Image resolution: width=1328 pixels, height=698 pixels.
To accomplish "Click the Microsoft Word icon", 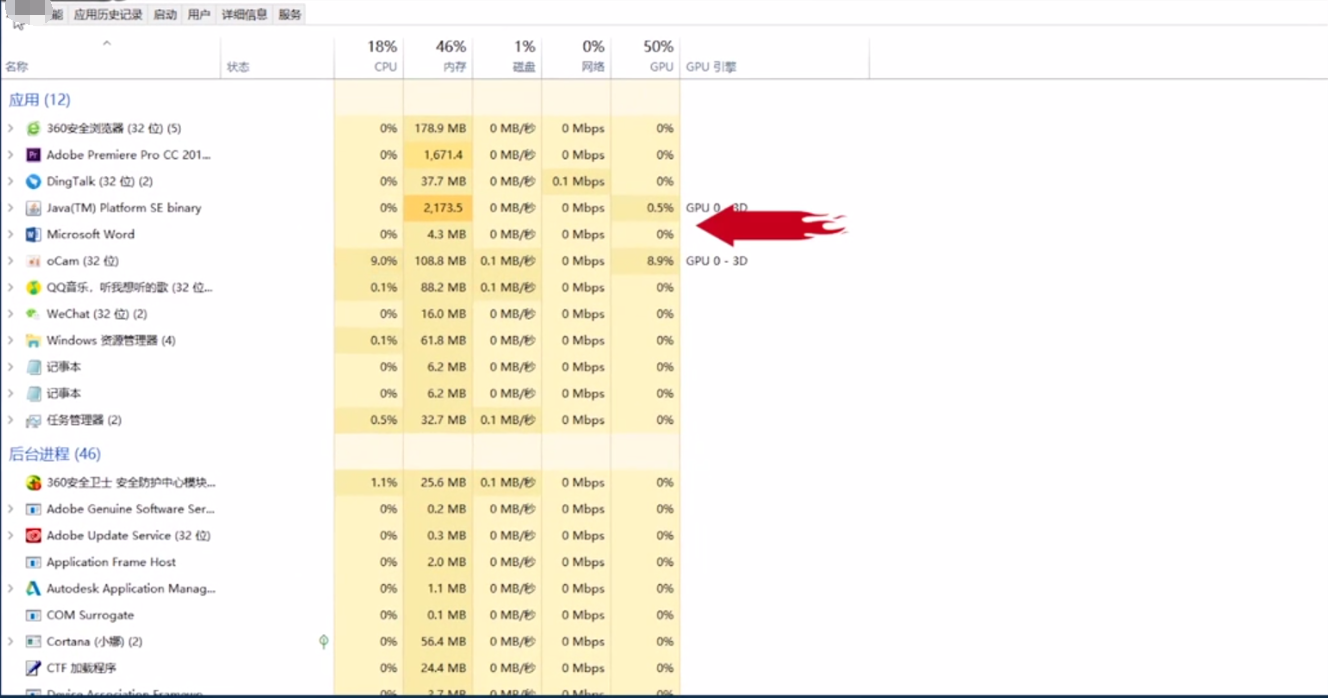I will tap(33, 234).
